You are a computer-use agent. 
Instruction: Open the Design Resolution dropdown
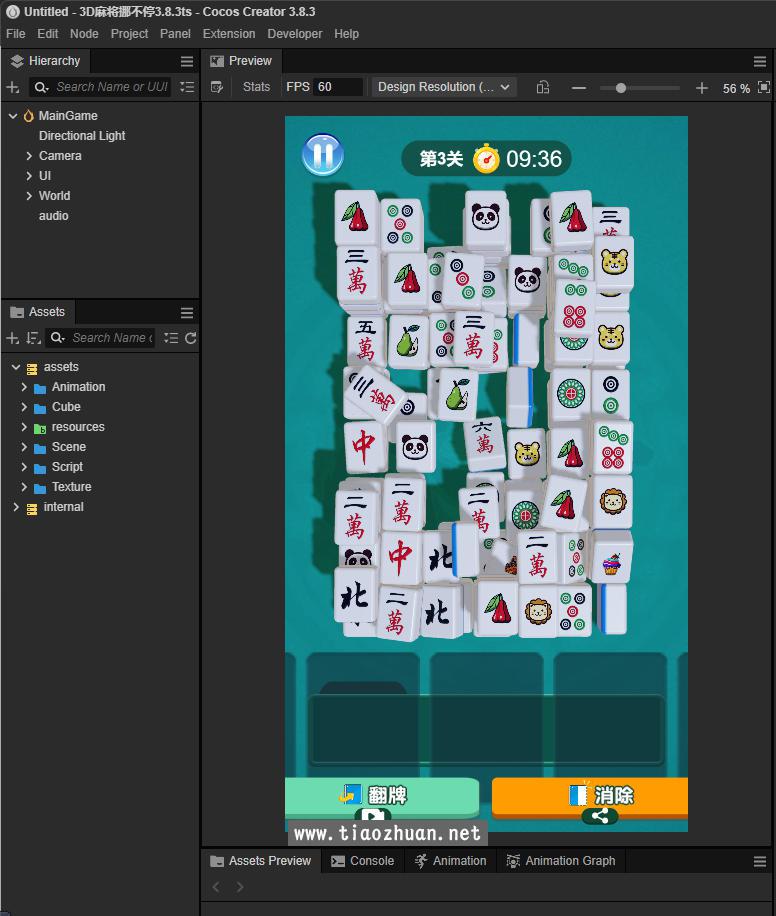pos(444,87)
